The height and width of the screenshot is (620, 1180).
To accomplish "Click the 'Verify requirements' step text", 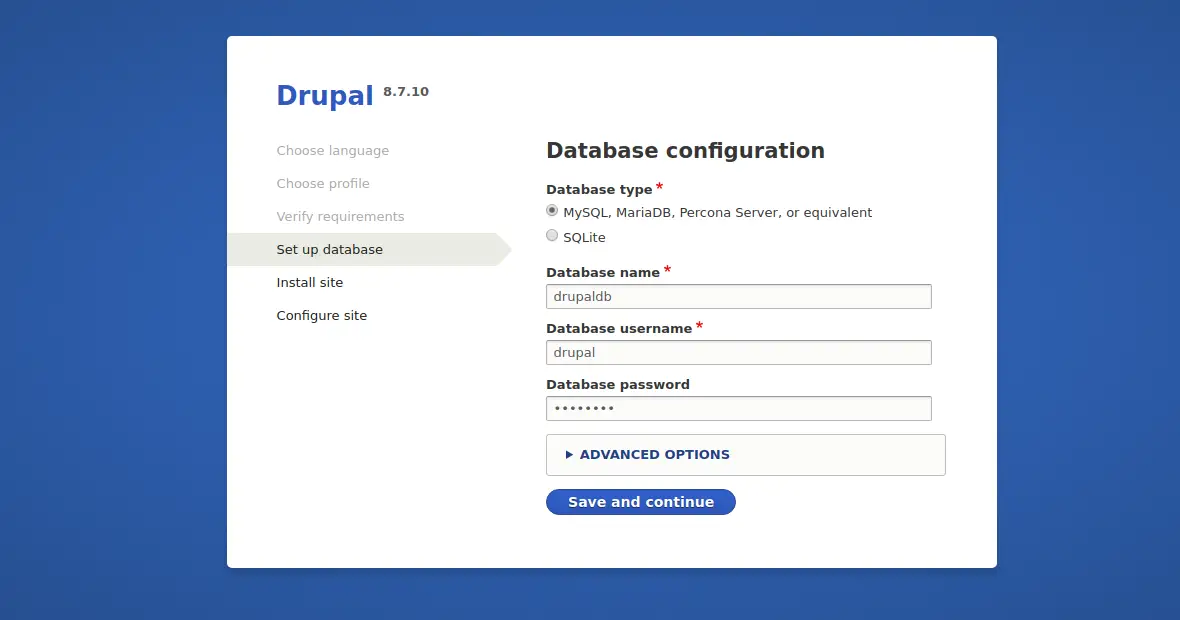I will [340, 217].
